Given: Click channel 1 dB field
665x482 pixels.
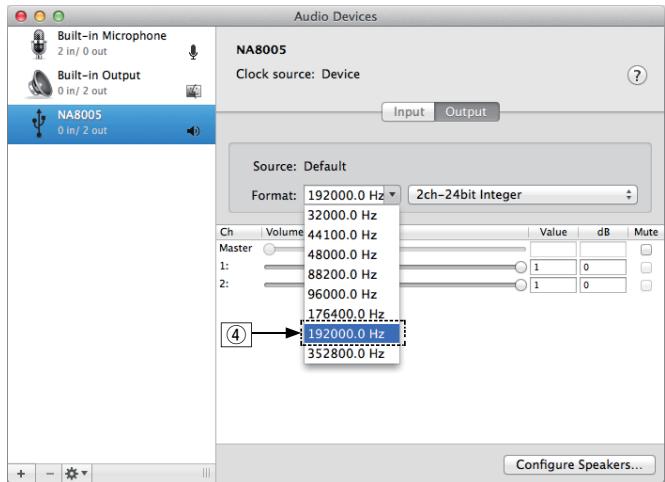Looking at the screenshot, I should pos(603,267).
